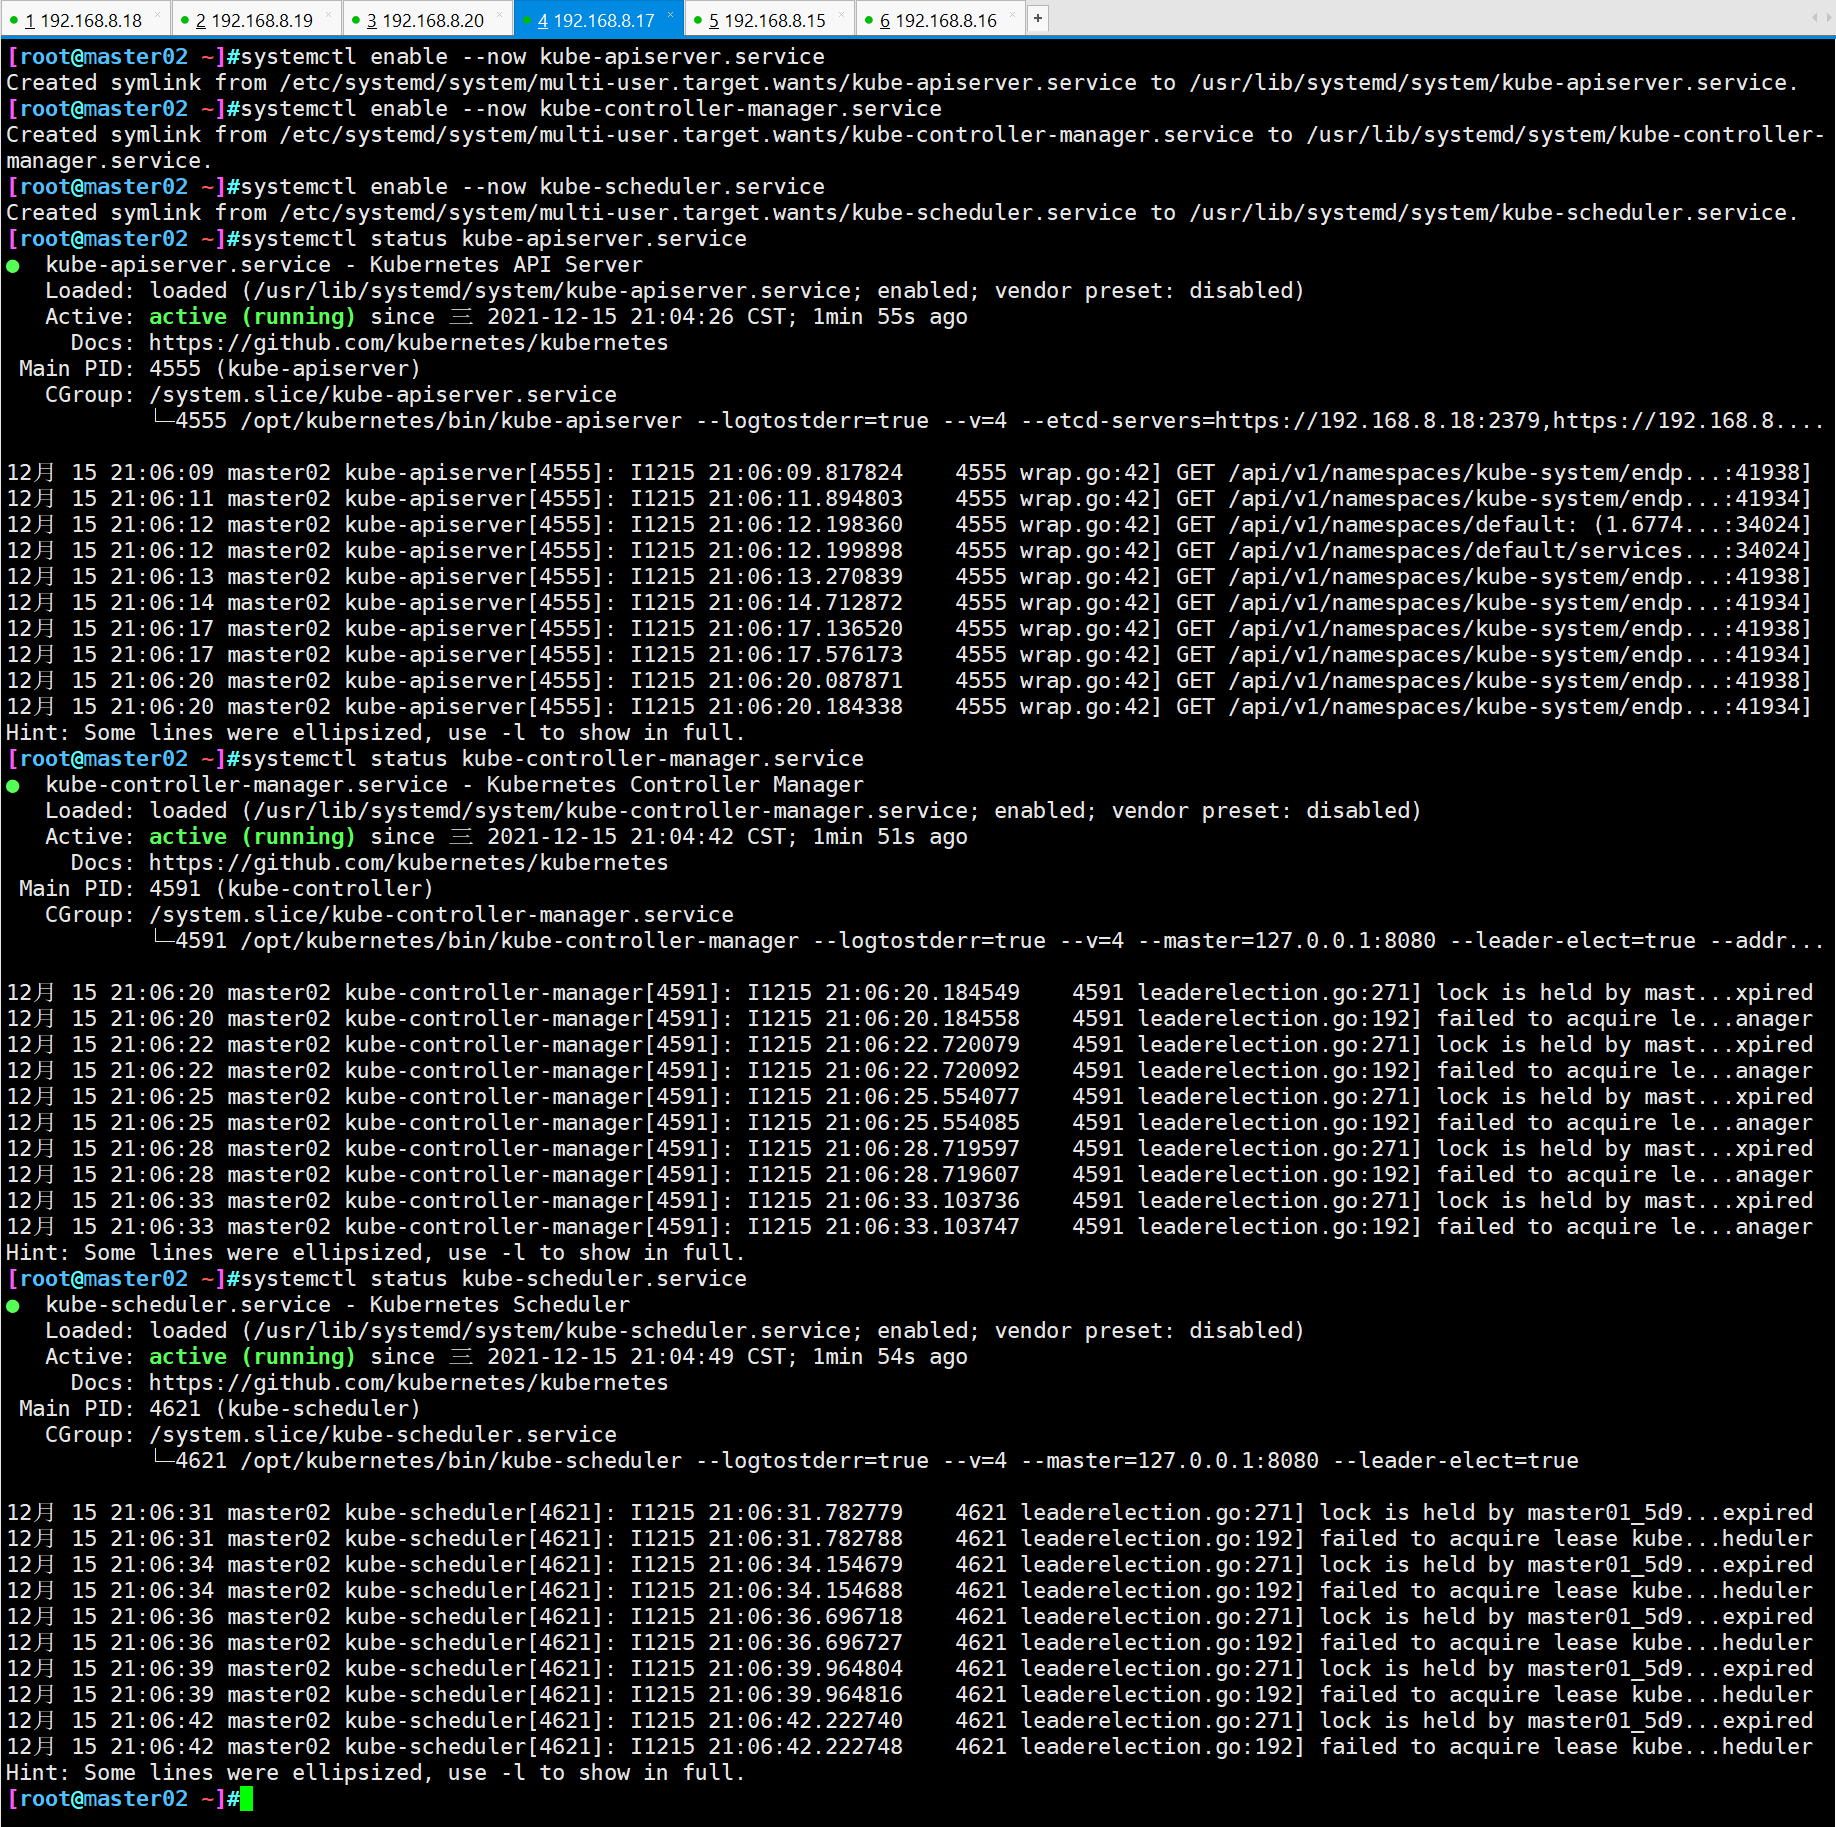Switch to session tab 6 192.168.8.16
Image resolution: width=1836 pixels, height=1827 pixels.
(939, 20)
